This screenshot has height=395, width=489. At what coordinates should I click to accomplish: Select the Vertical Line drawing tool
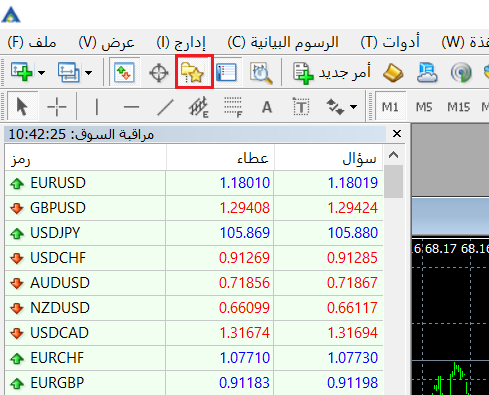tap(97, 107)
